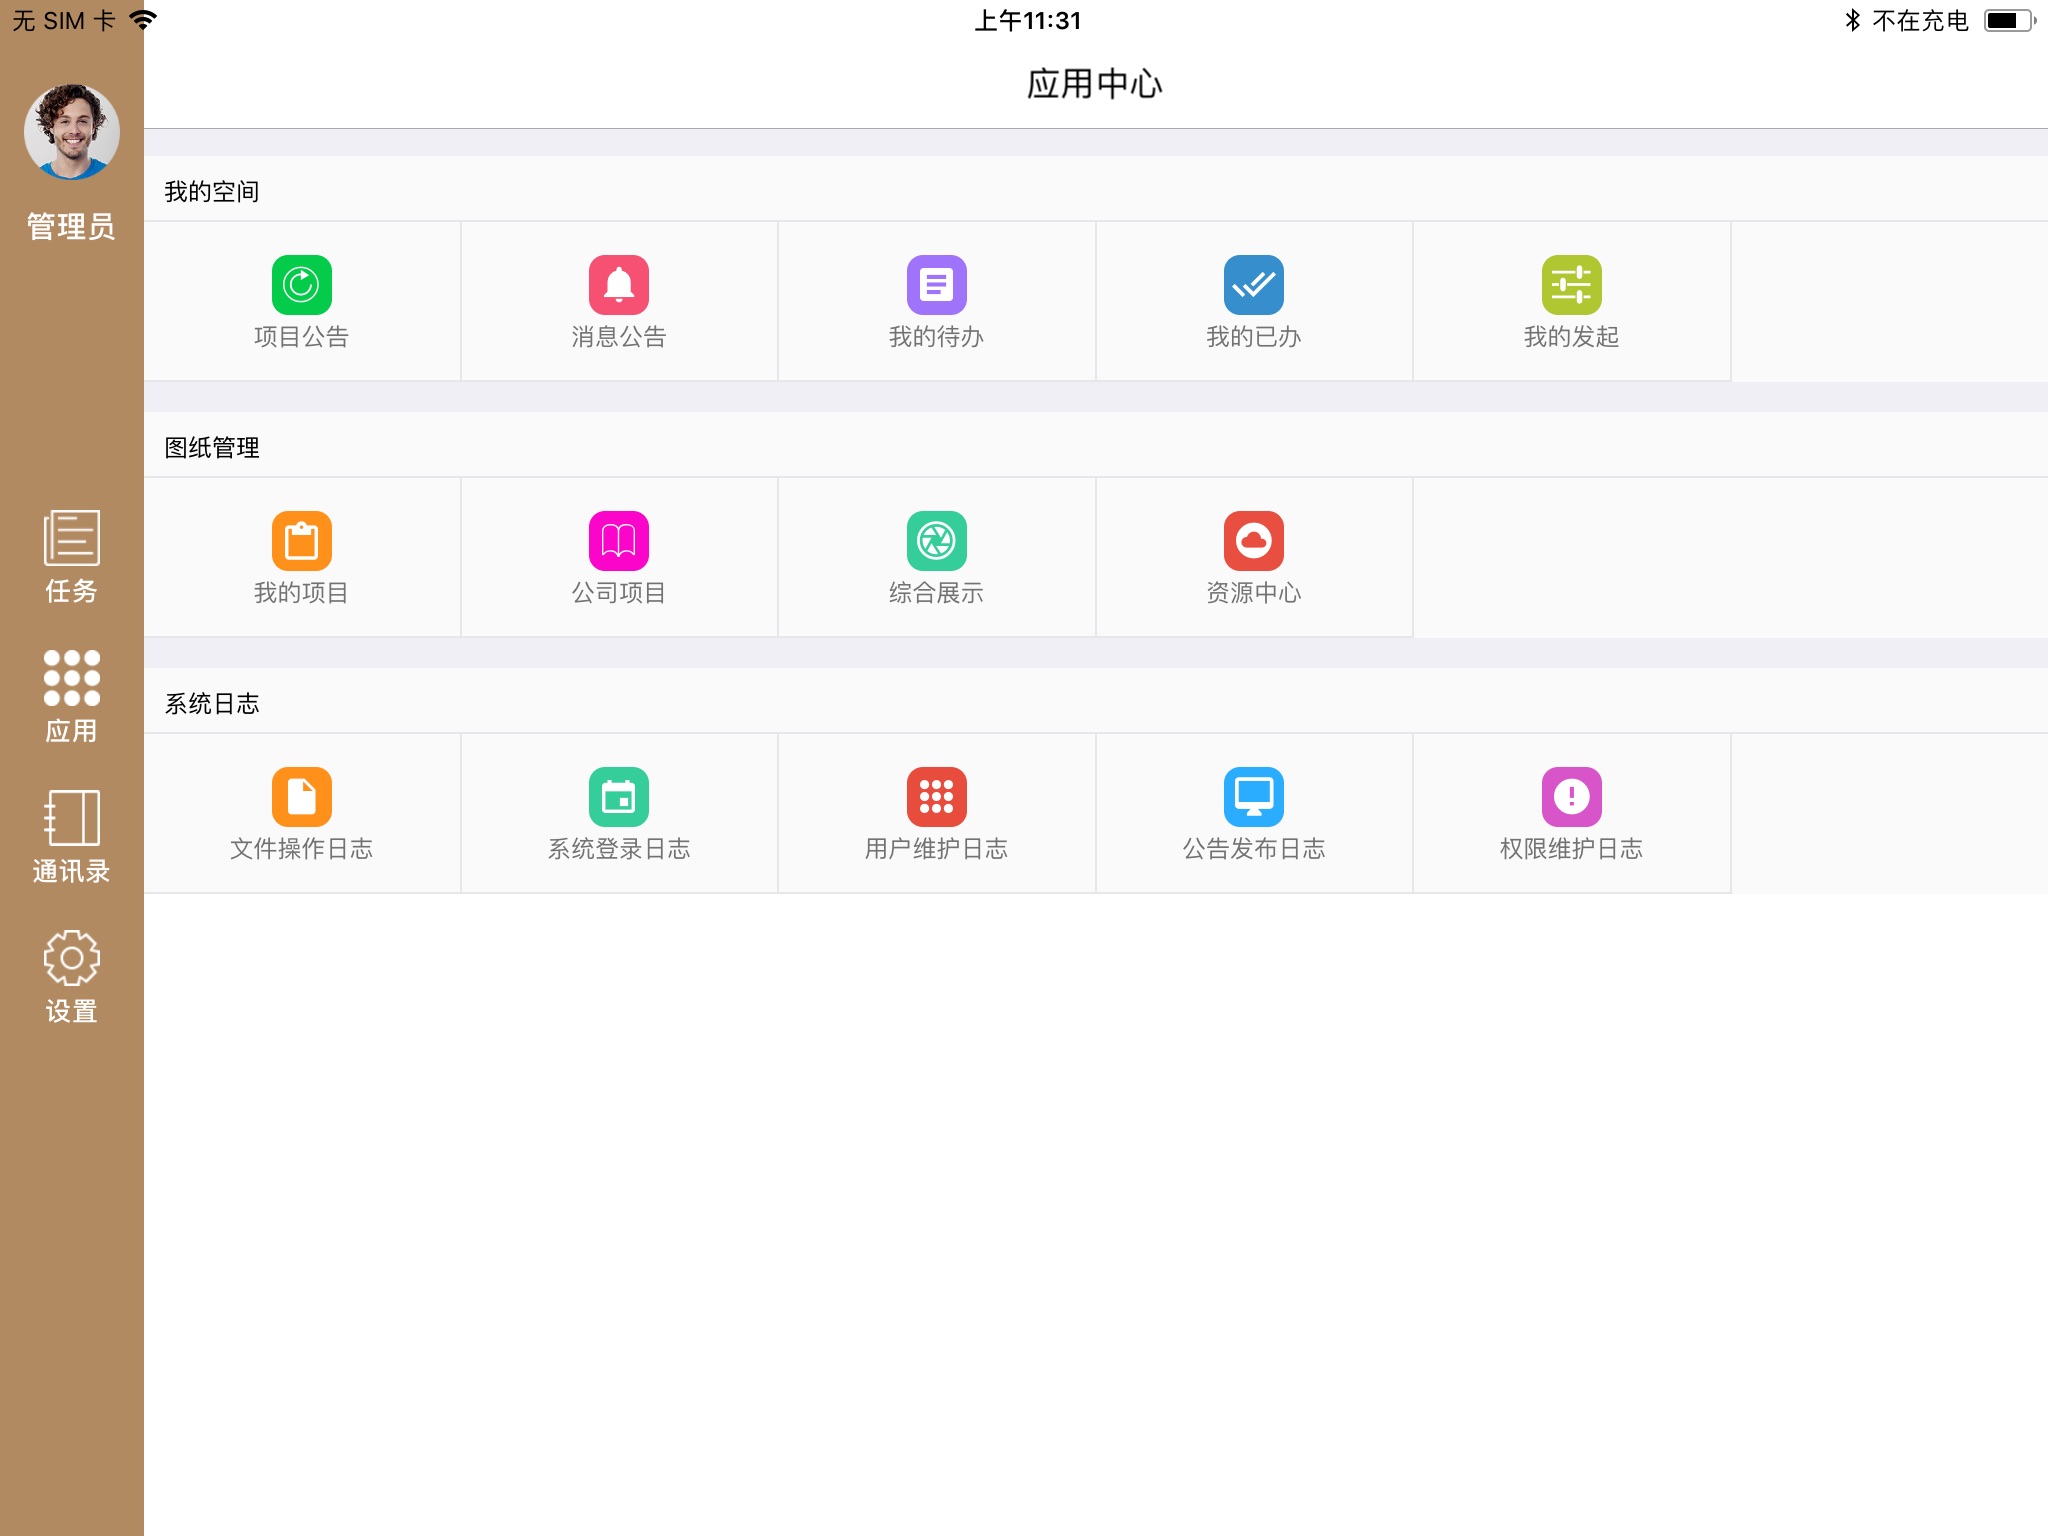This screenshot has height=1536, width=2048.
Task: Tap the 管理员 user name label
Action: coord(71,227)
